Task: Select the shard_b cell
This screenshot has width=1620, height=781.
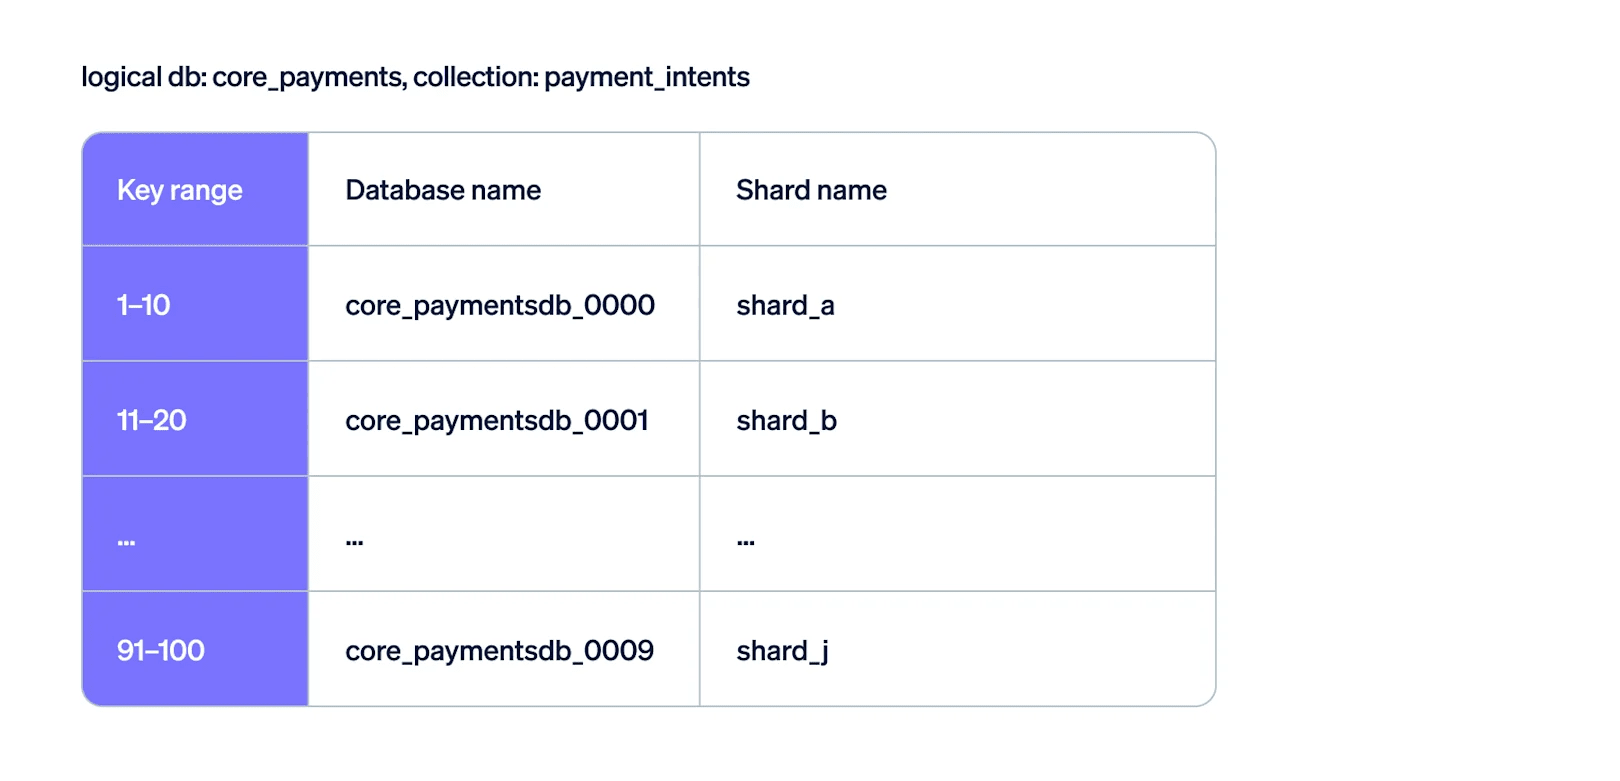Action: (x=786, y=420)
